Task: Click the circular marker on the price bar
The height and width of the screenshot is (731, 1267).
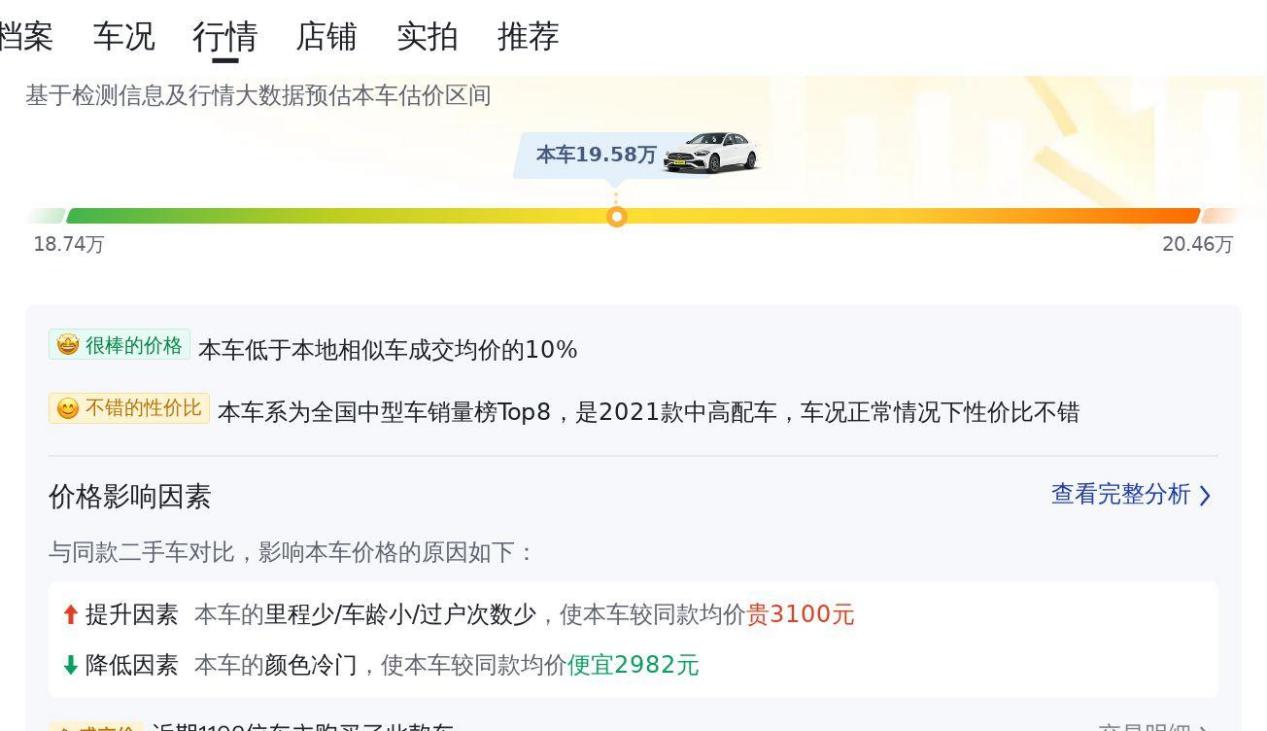Action: [x=617, y=216]
